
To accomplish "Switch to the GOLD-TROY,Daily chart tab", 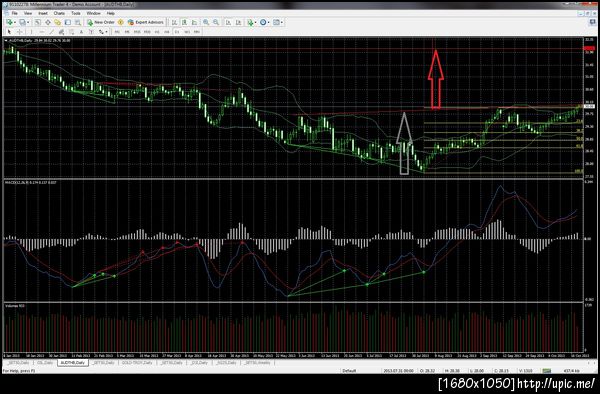I will tap(137, 362).
